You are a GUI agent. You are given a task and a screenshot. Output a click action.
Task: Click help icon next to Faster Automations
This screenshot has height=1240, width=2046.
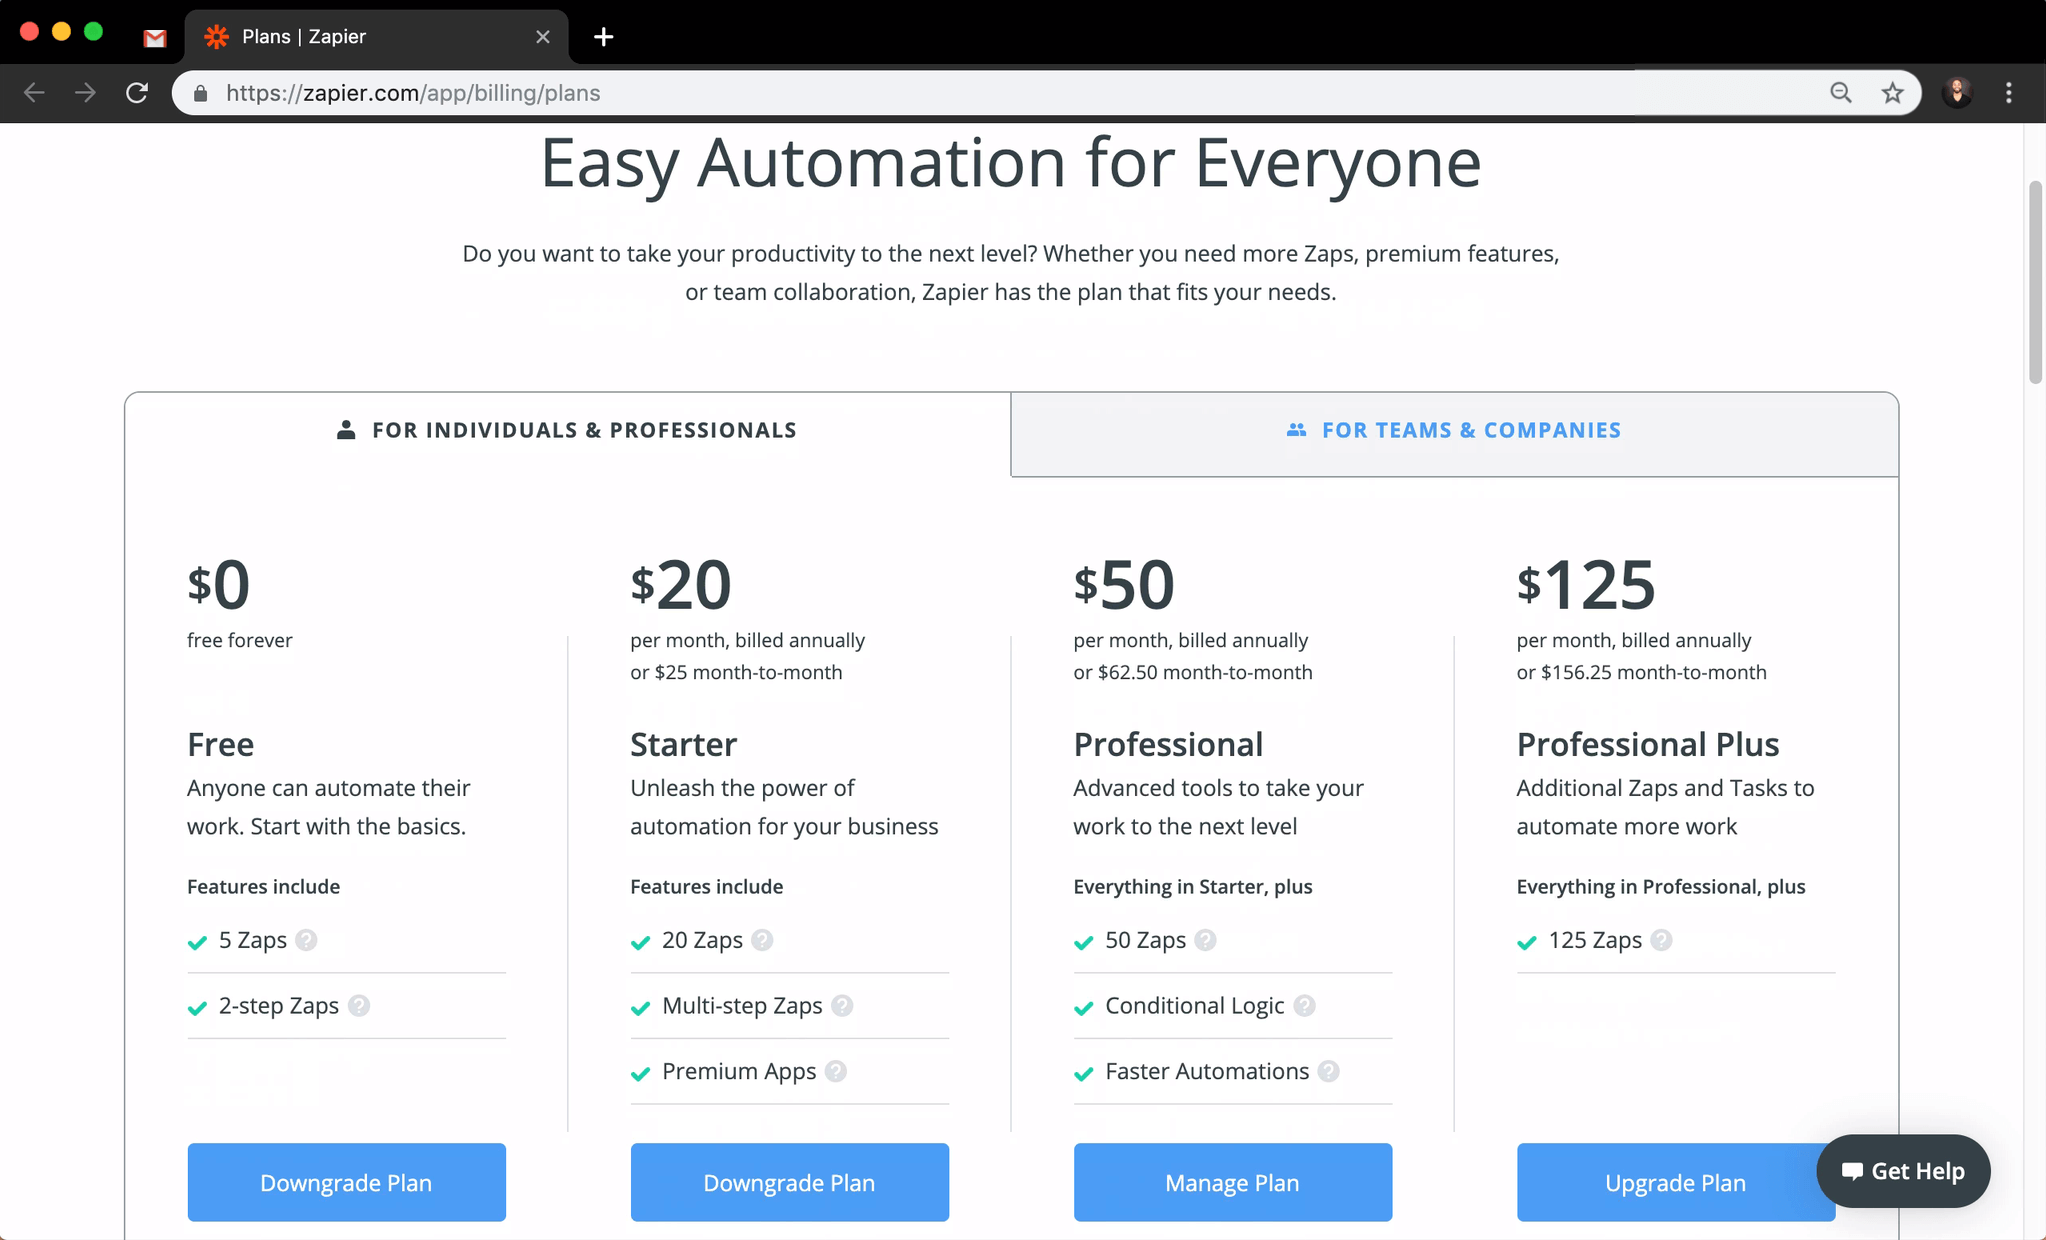click(x=1328, y=1071)
